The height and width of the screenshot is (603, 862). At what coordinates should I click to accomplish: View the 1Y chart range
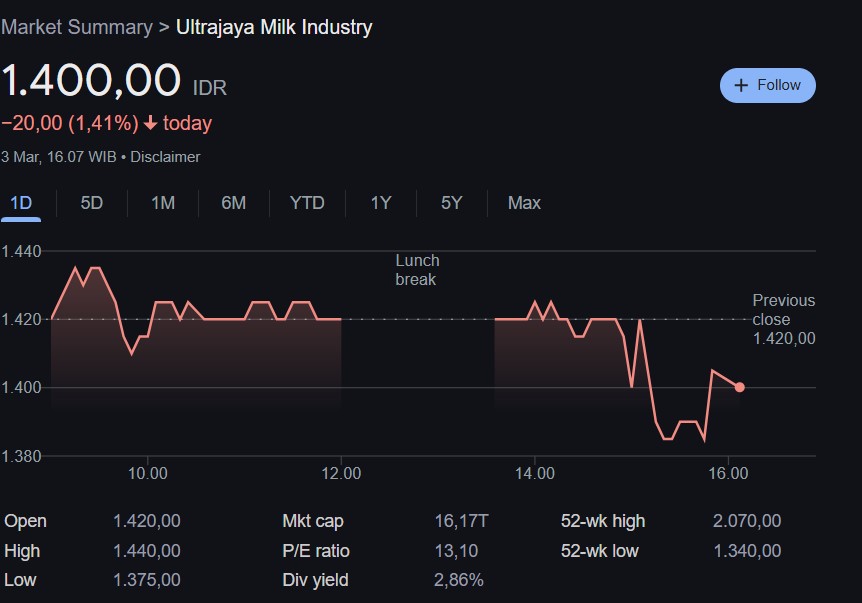tap(381, 203)
